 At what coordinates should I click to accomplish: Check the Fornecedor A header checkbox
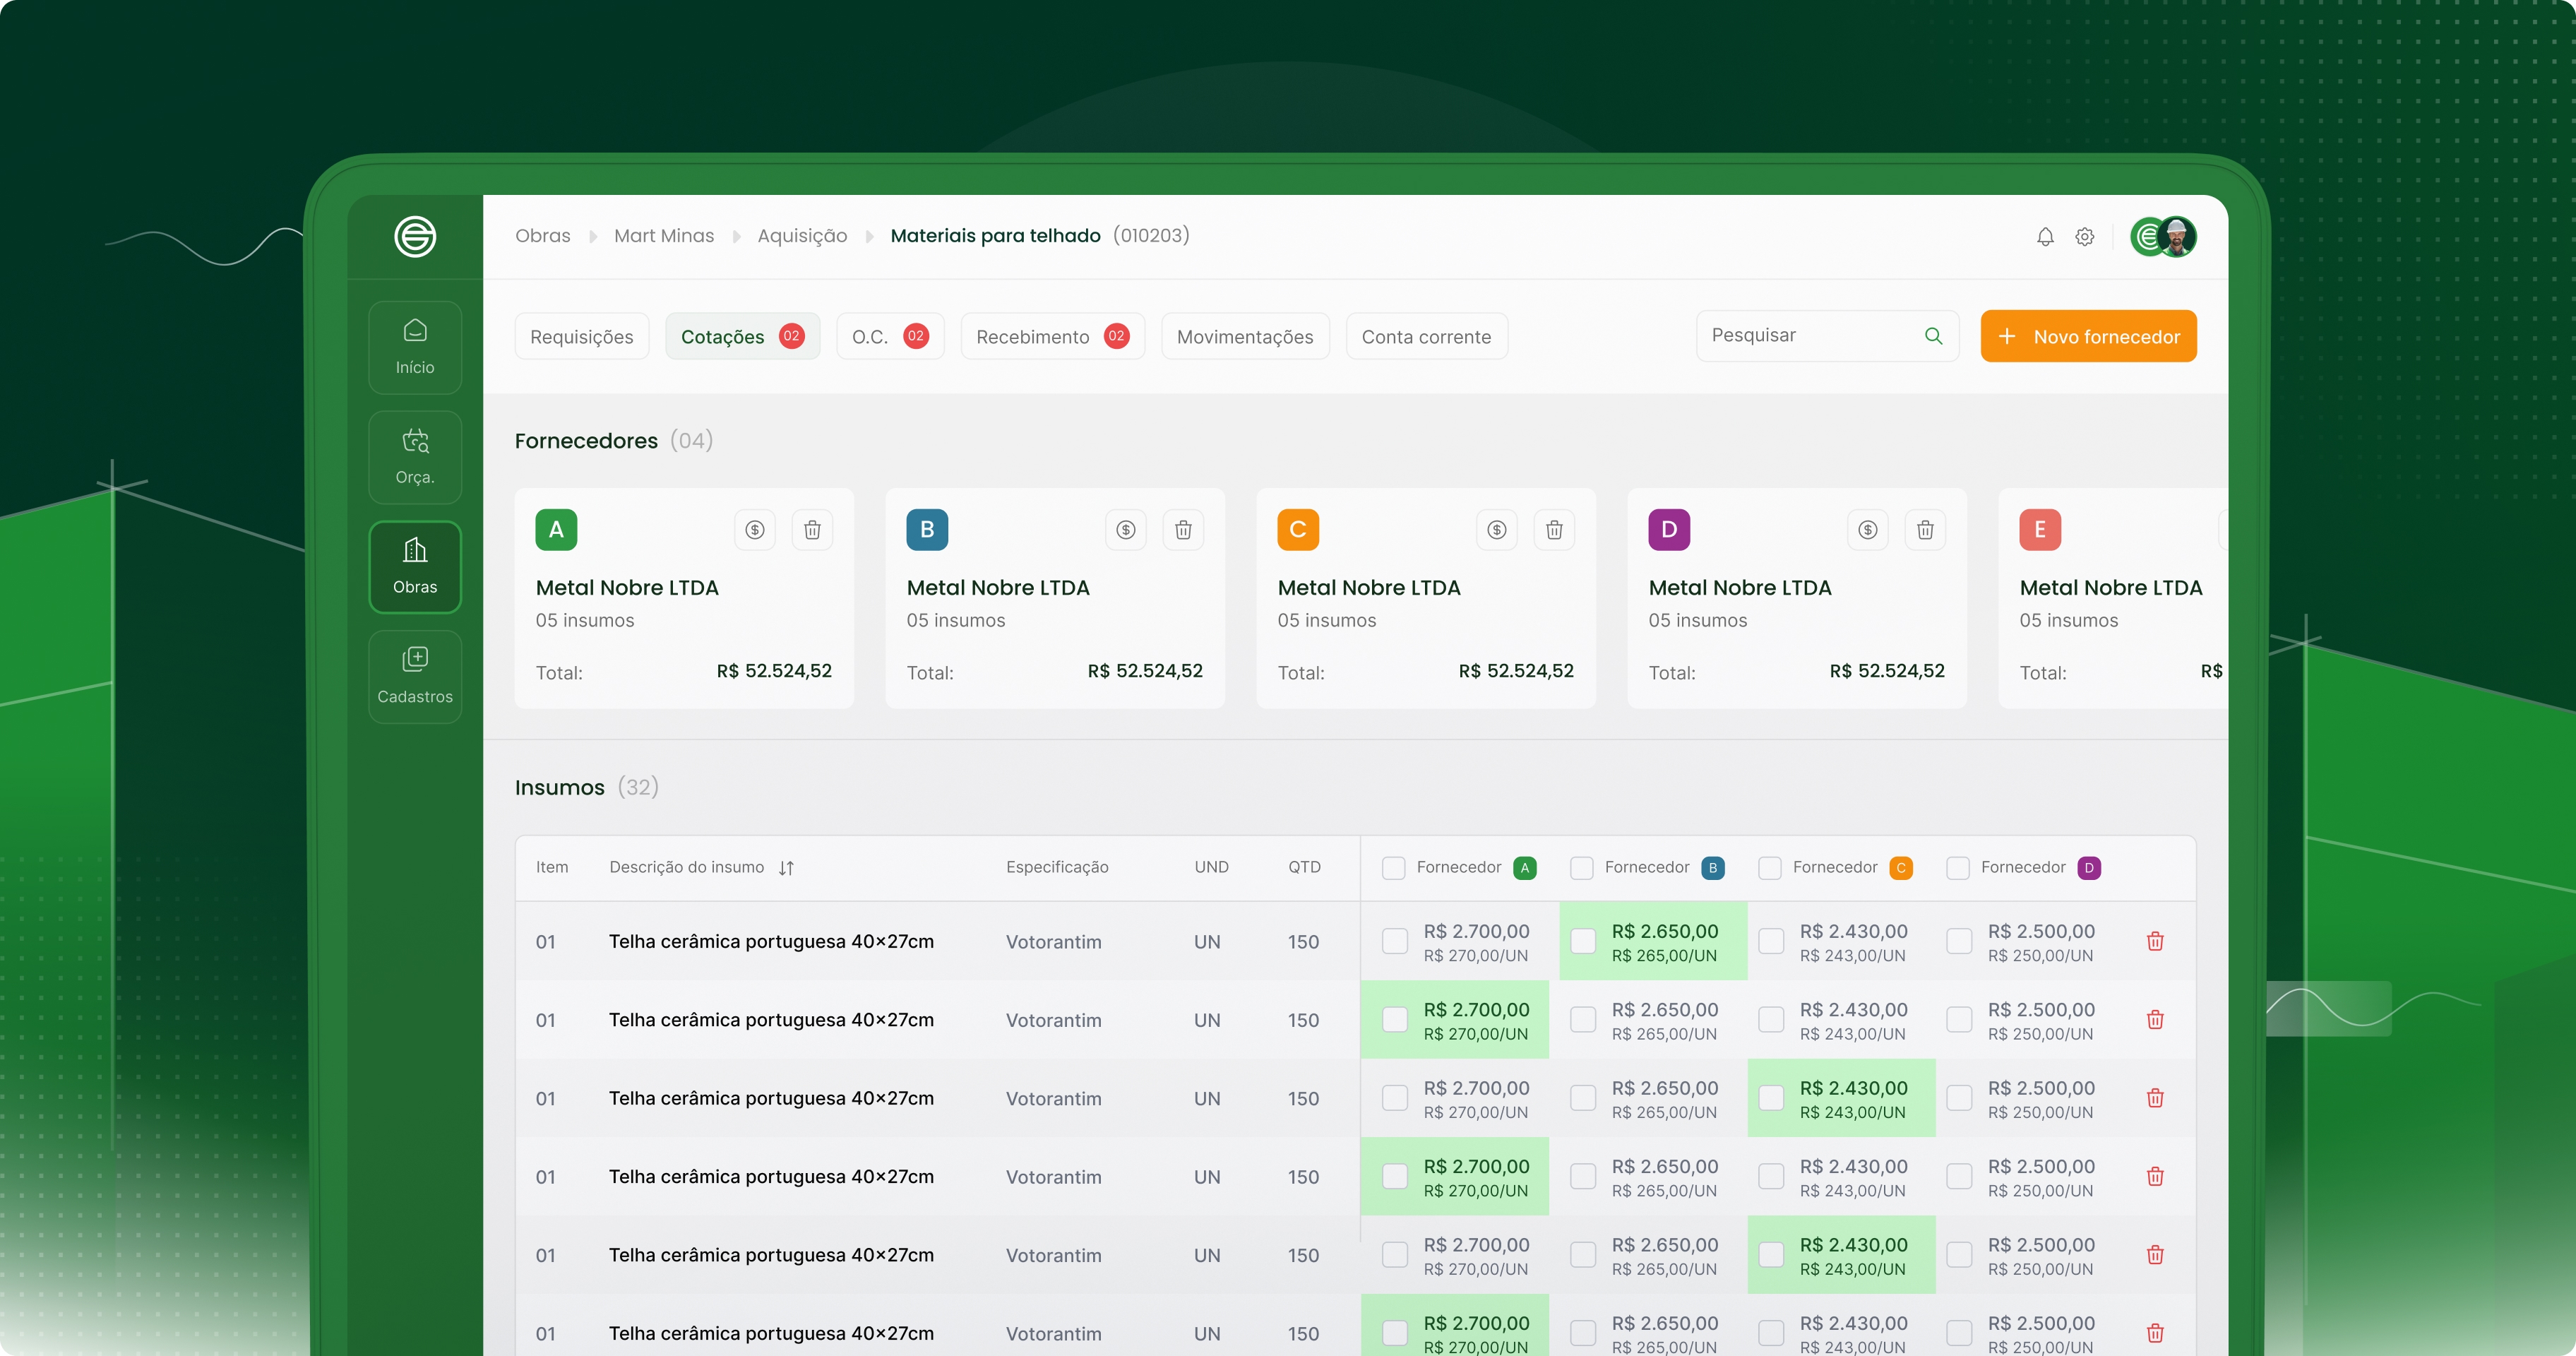tap(1394, 868)
